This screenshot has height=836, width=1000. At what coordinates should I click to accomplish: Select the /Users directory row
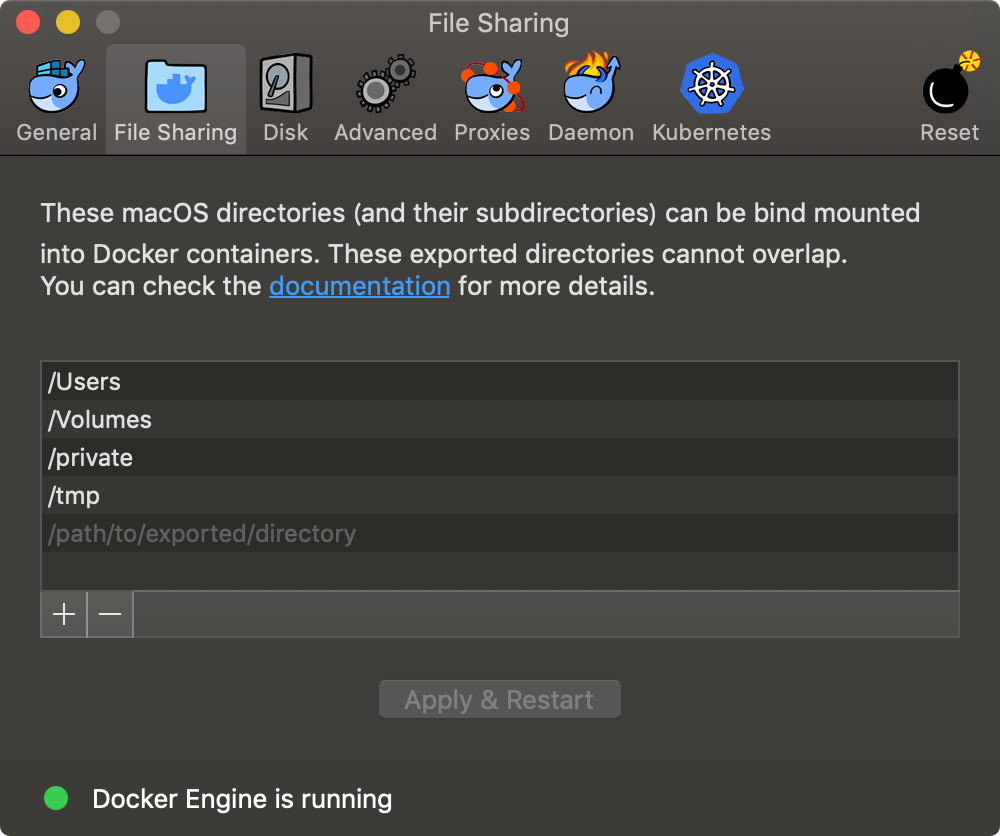[x=499, y=381]
